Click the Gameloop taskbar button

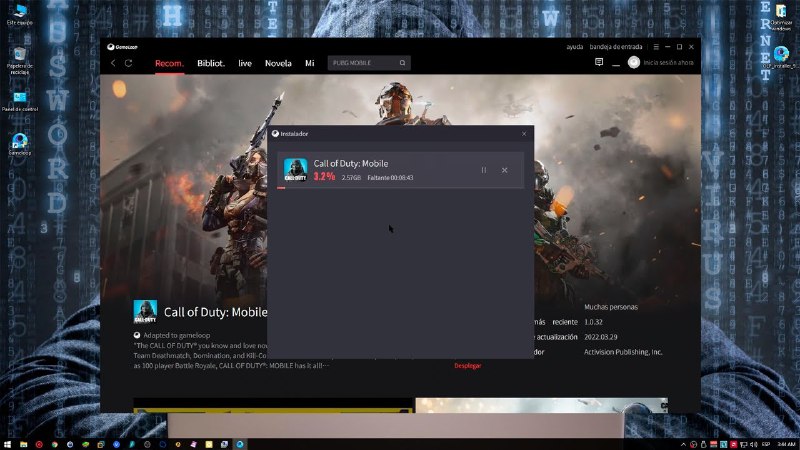click(240, 444)
